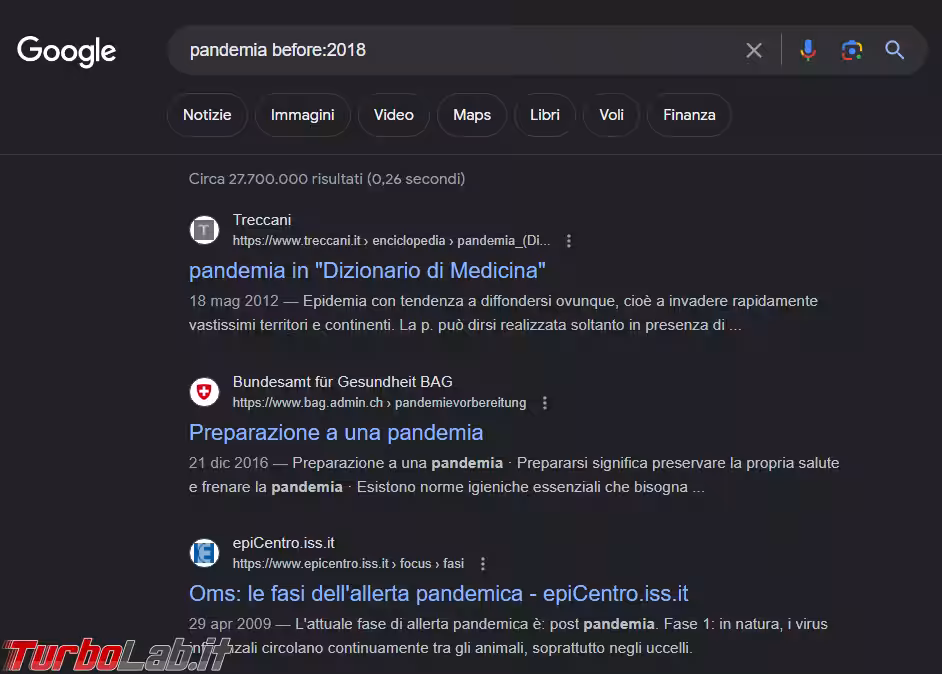Click the Google logo

[x=67, y=51]
